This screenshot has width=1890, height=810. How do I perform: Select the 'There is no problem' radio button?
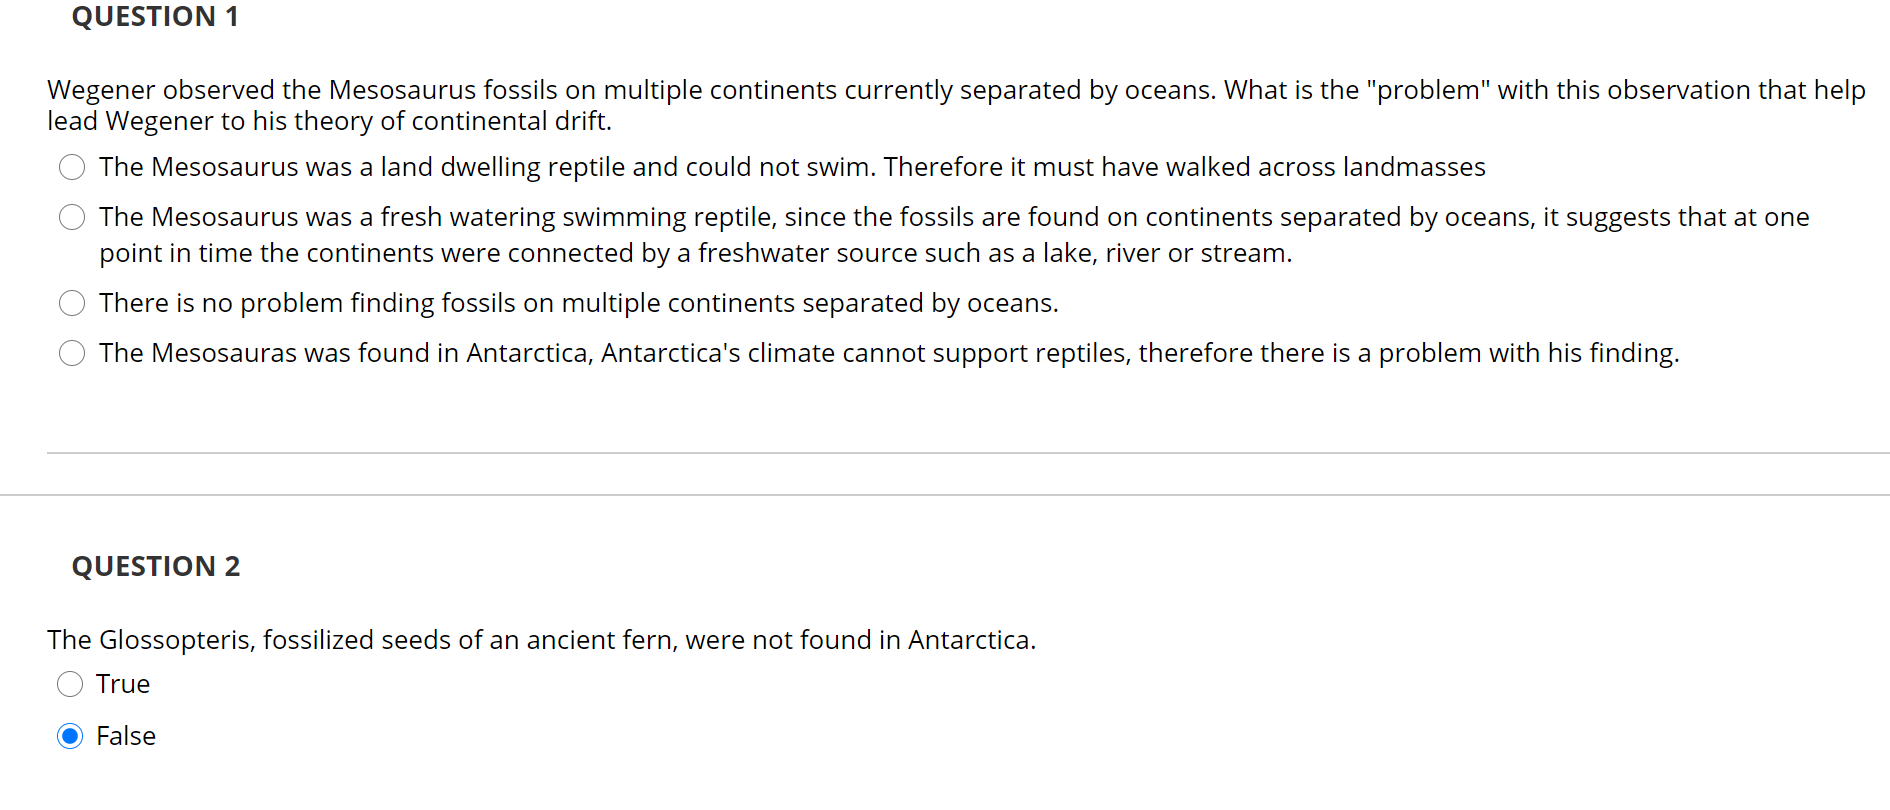pyautogui.click(x=72, y=303)
